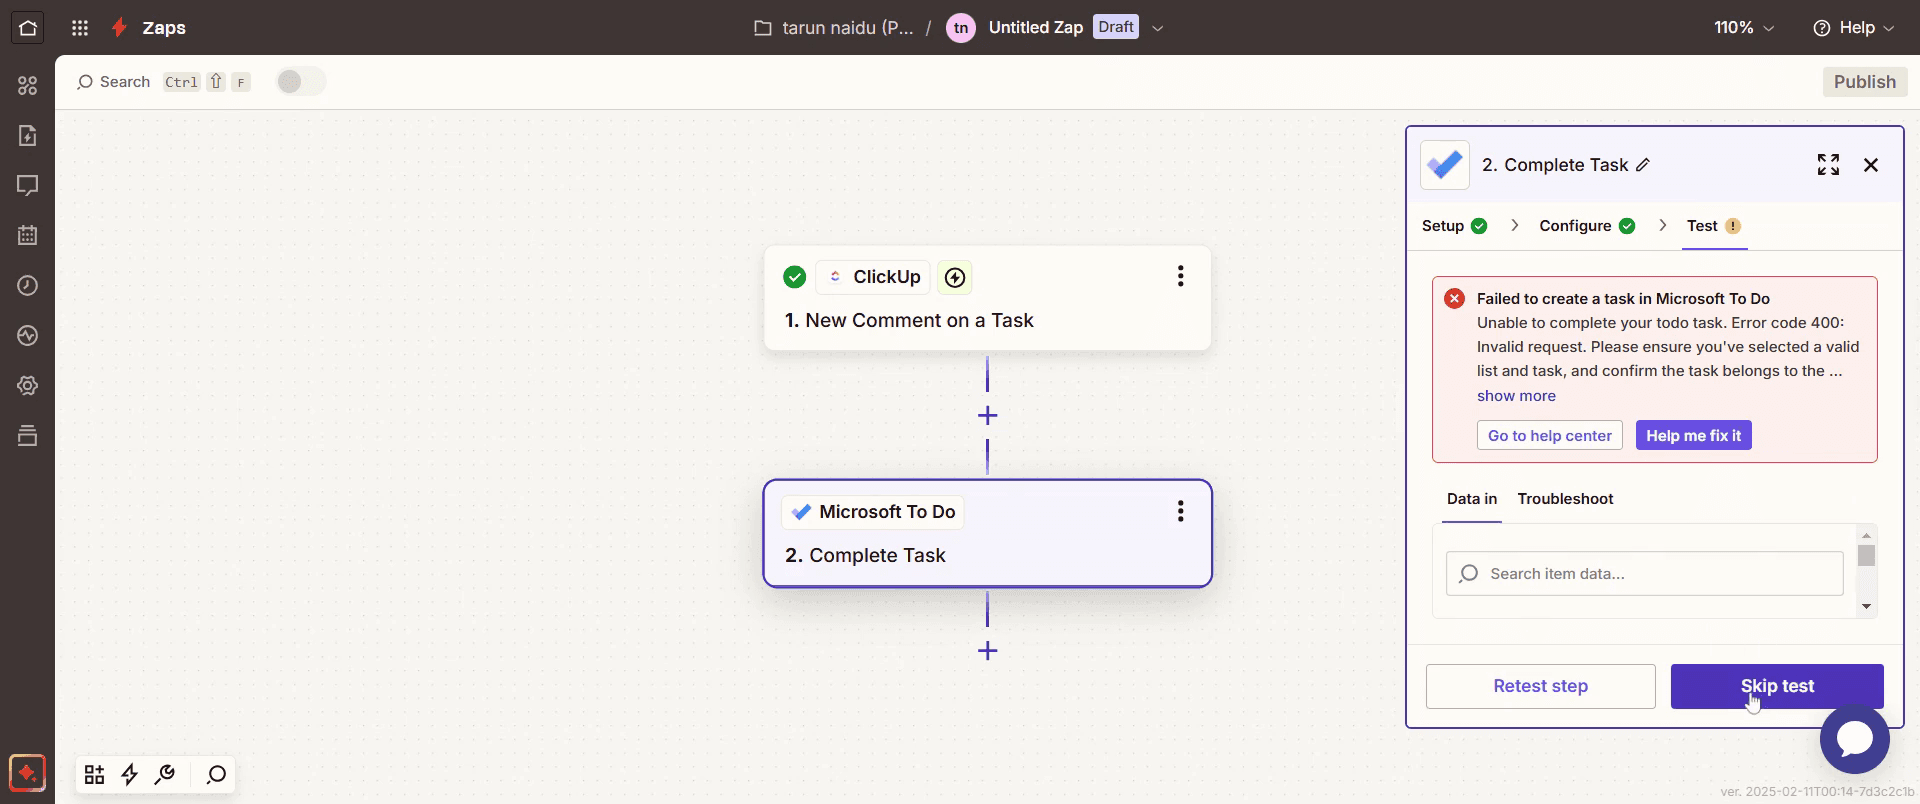Click the ClickUp app label in step 1
Screen dimensions: 1920x804
point(874,277)
